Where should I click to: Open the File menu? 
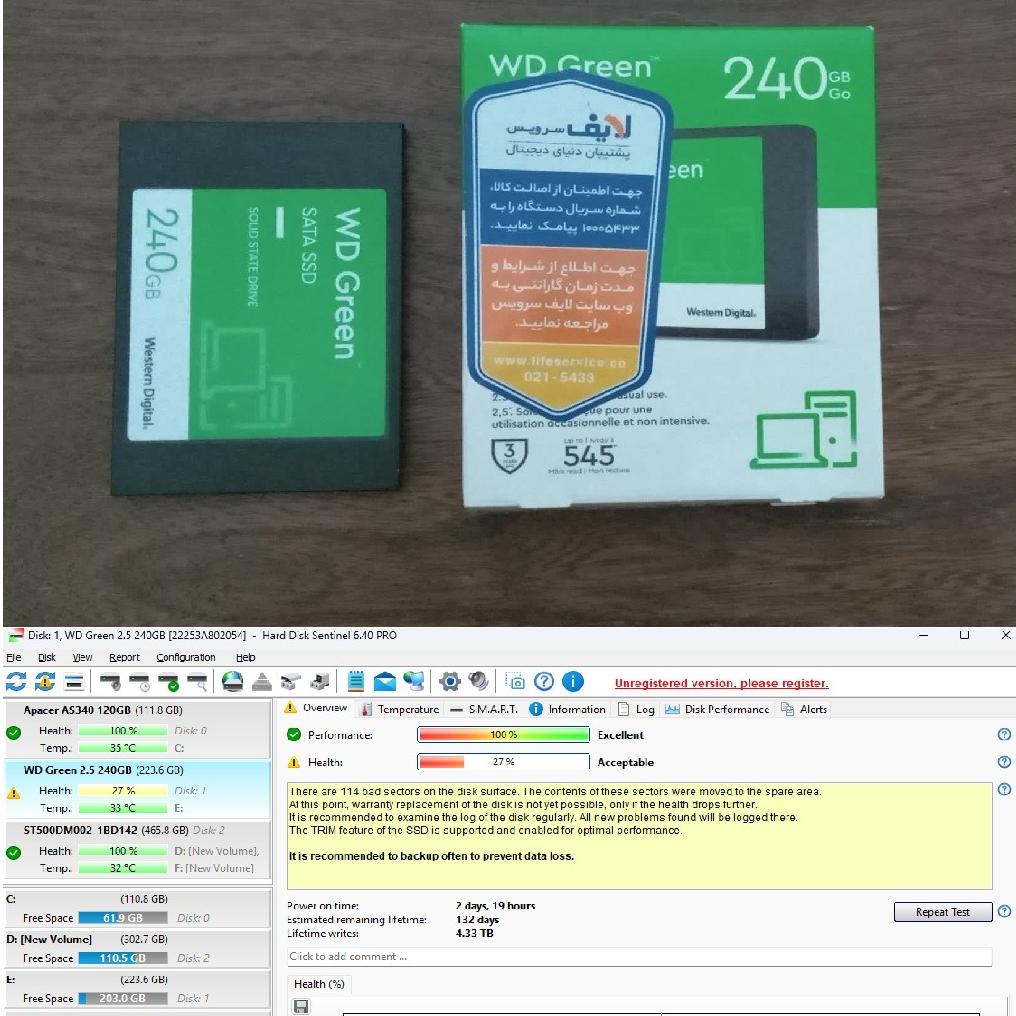tap(14, 657)
